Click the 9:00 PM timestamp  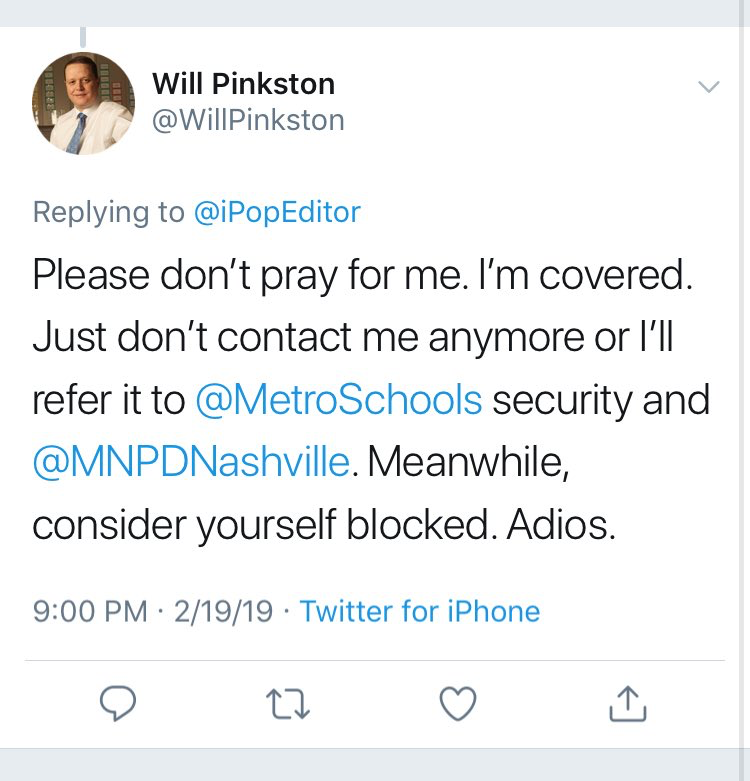point(90,611)
